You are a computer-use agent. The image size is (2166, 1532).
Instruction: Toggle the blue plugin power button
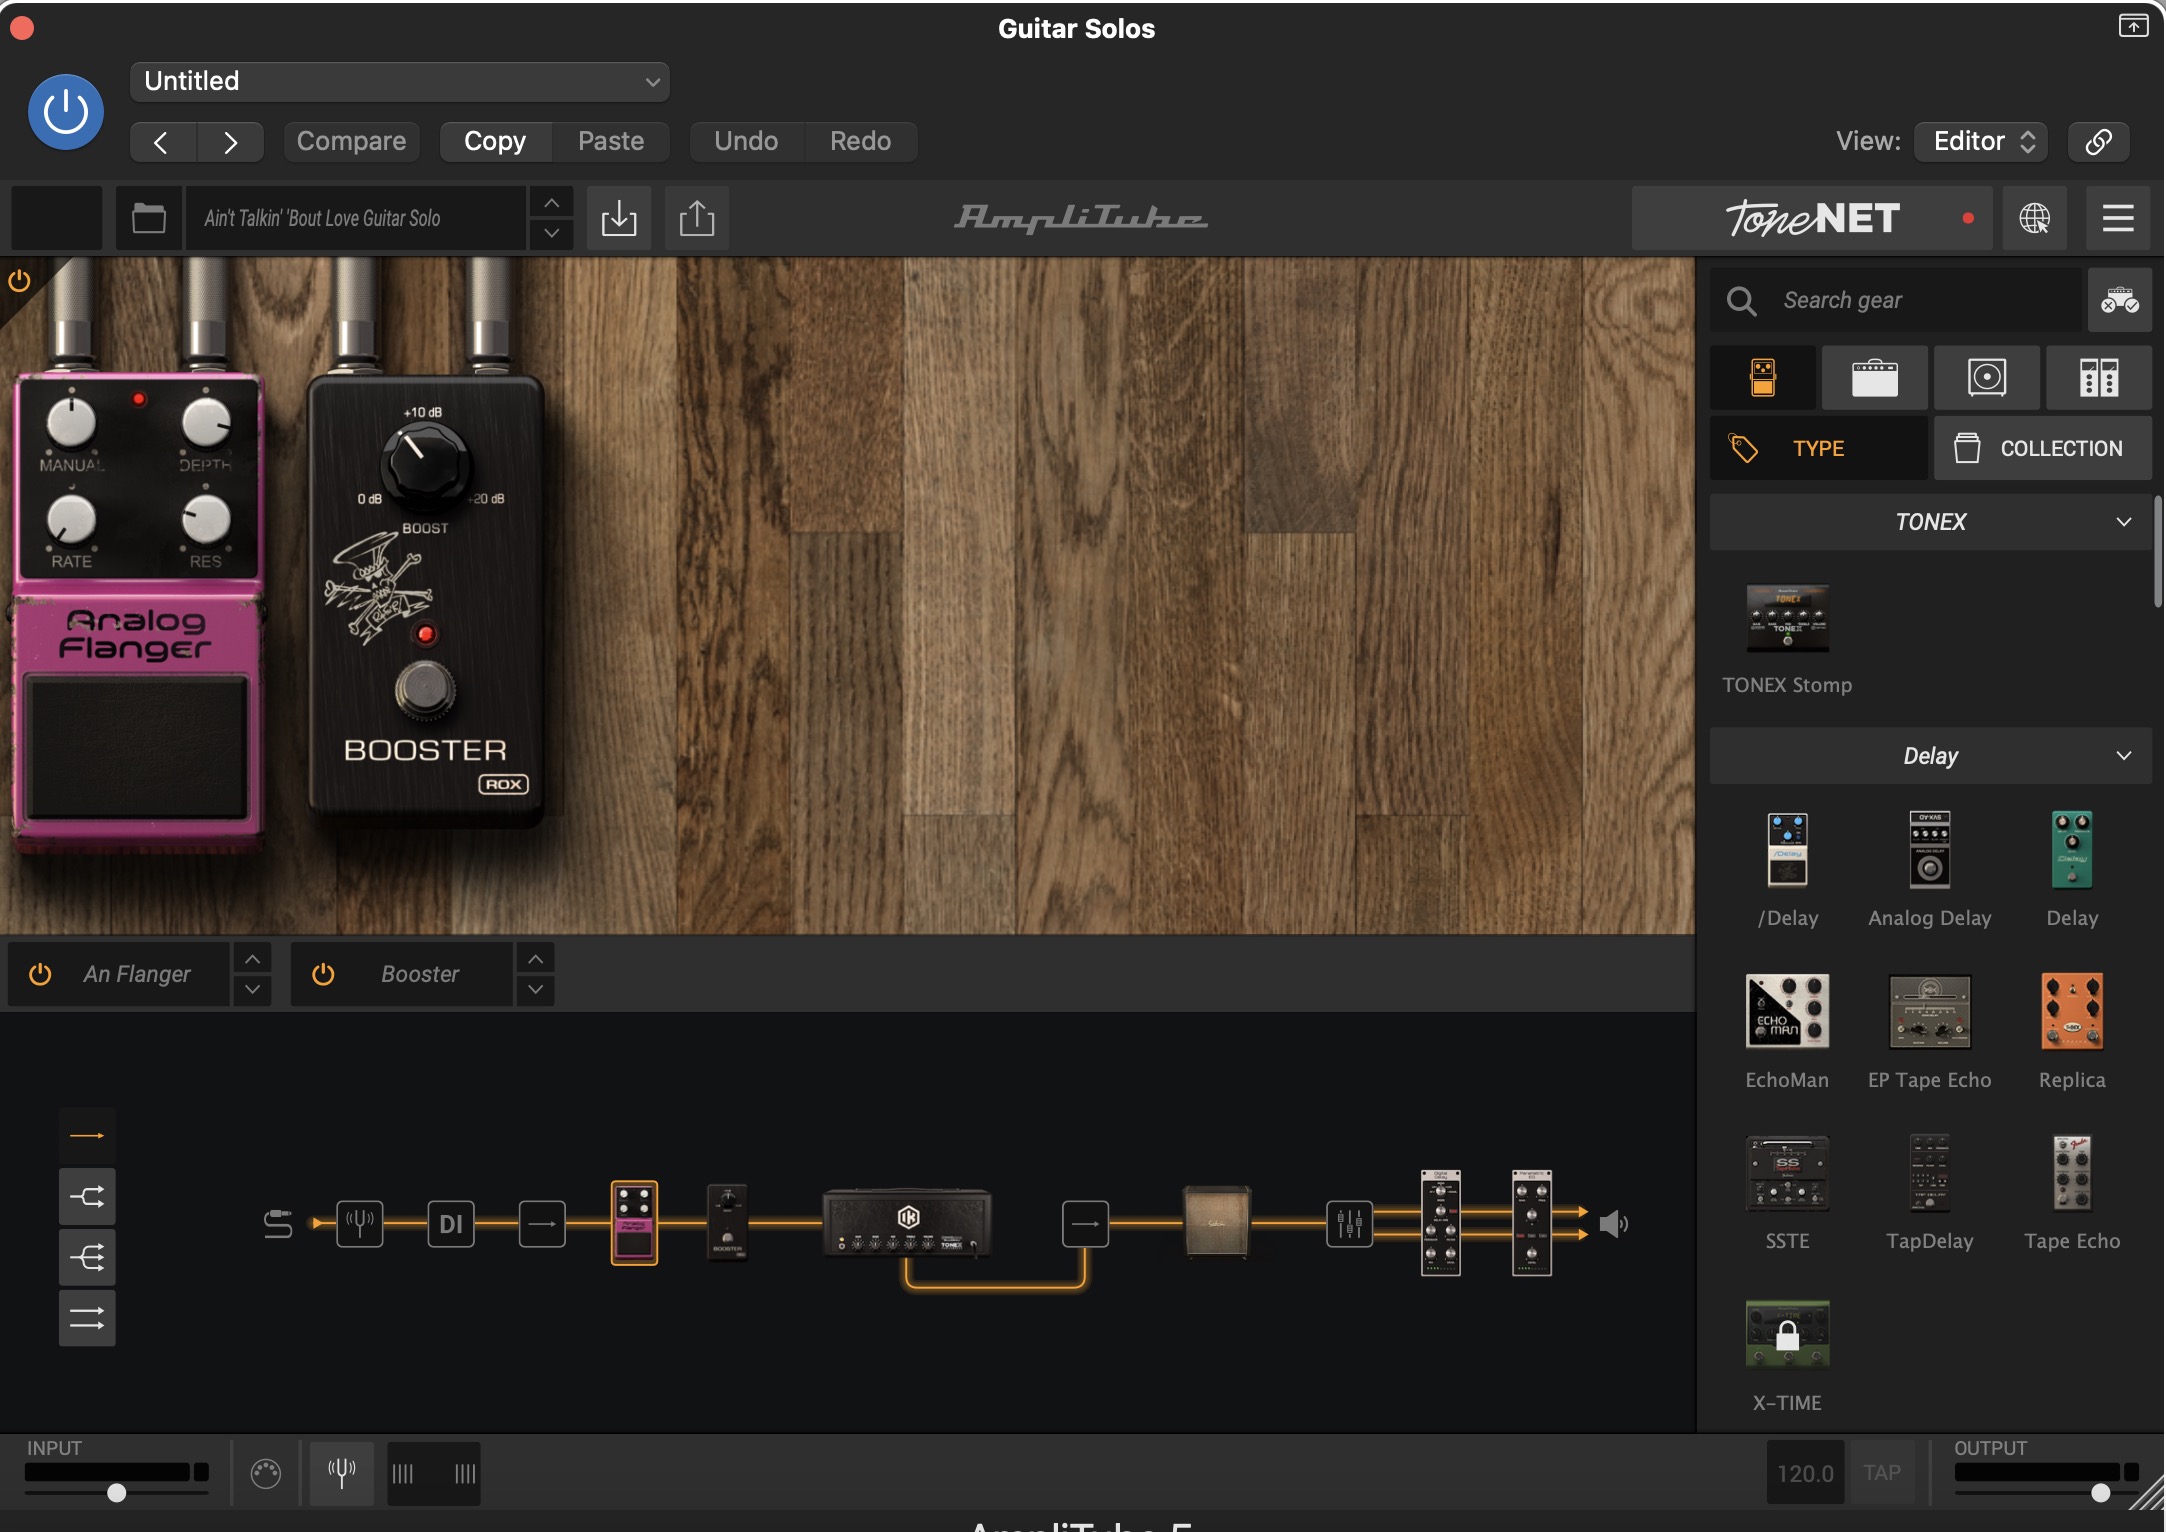[66, 112]
